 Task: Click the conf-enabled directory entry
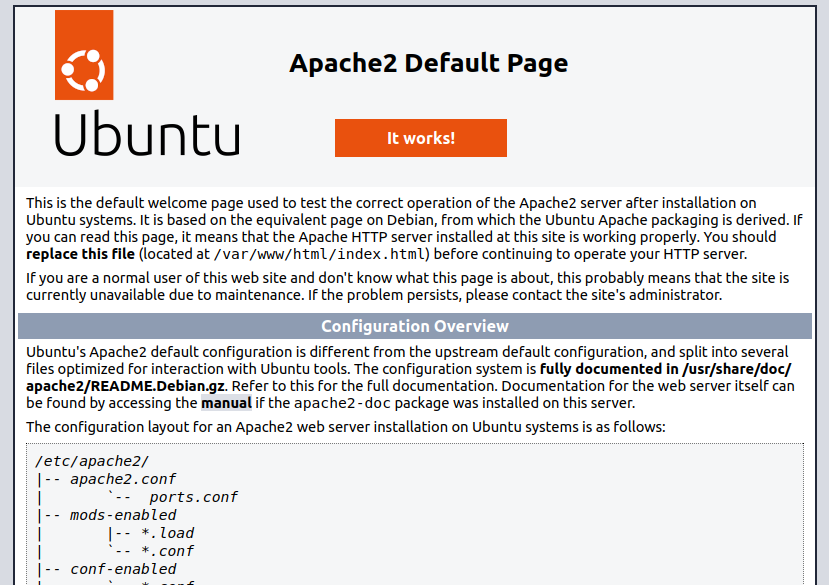click(122, 569)
